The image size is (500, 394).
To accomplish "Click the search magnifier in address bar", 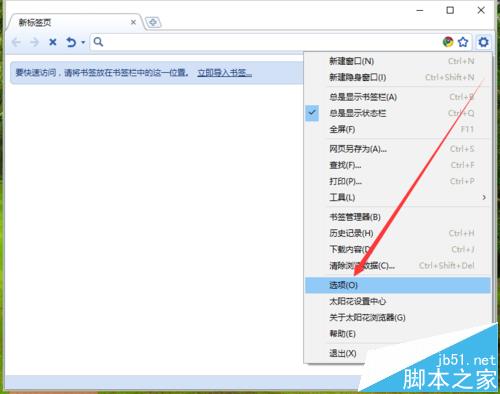I will [x=98, y=42].
